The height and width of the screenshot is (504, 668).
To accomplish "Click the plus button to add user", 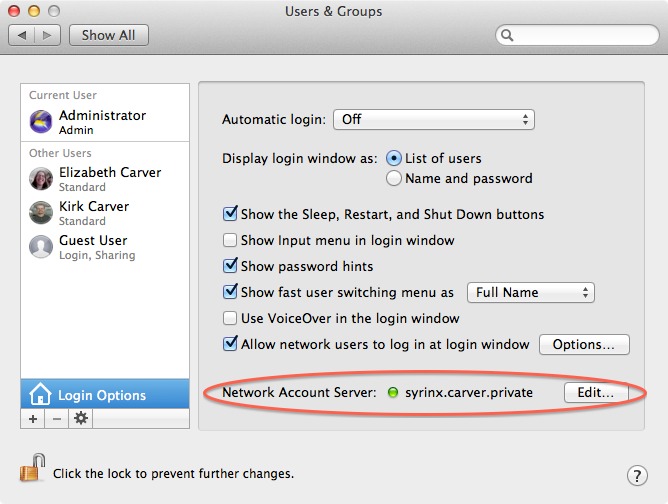I will pos(33,418).
